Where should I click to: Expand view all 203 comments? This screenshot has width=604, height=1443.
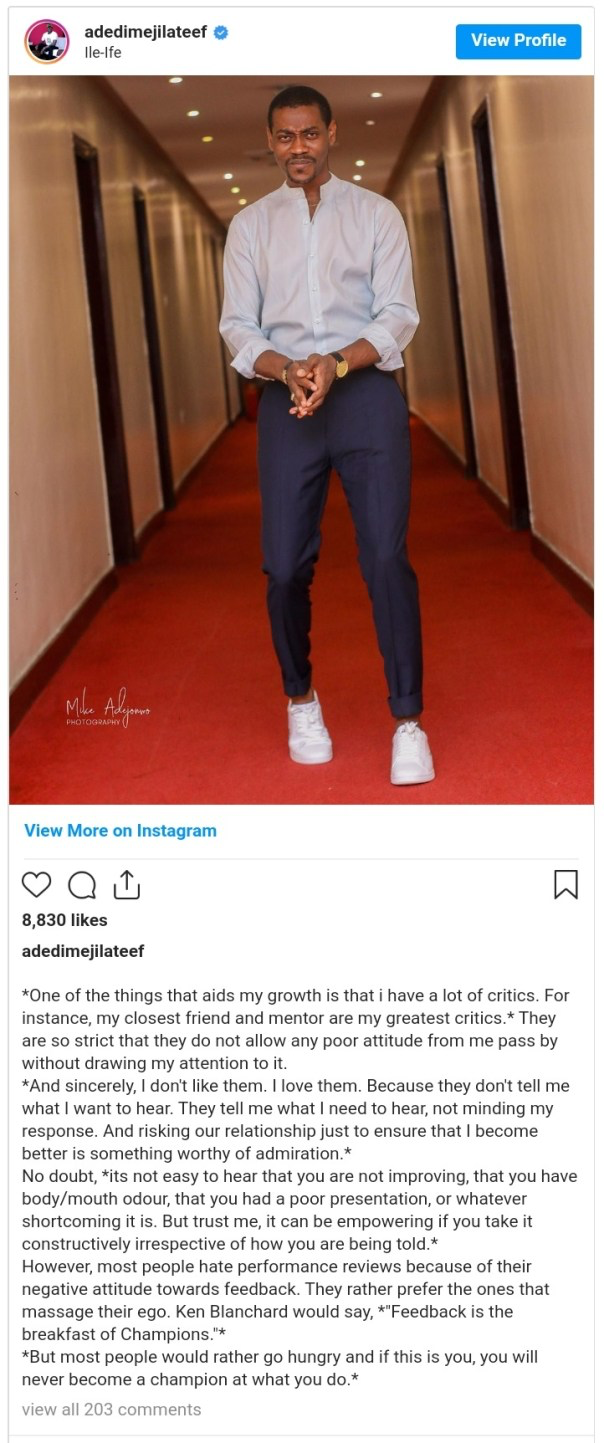[111, 1409]
